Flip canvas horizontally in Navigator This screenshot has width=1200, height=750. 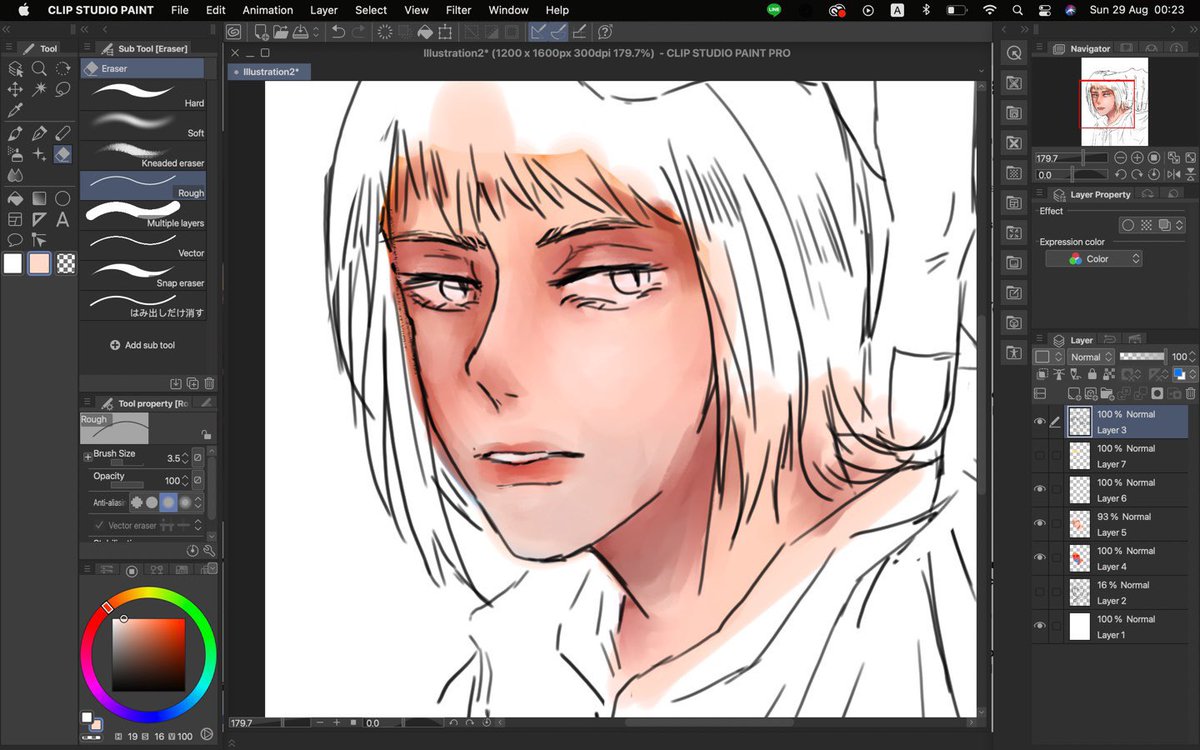(1173, 175)
